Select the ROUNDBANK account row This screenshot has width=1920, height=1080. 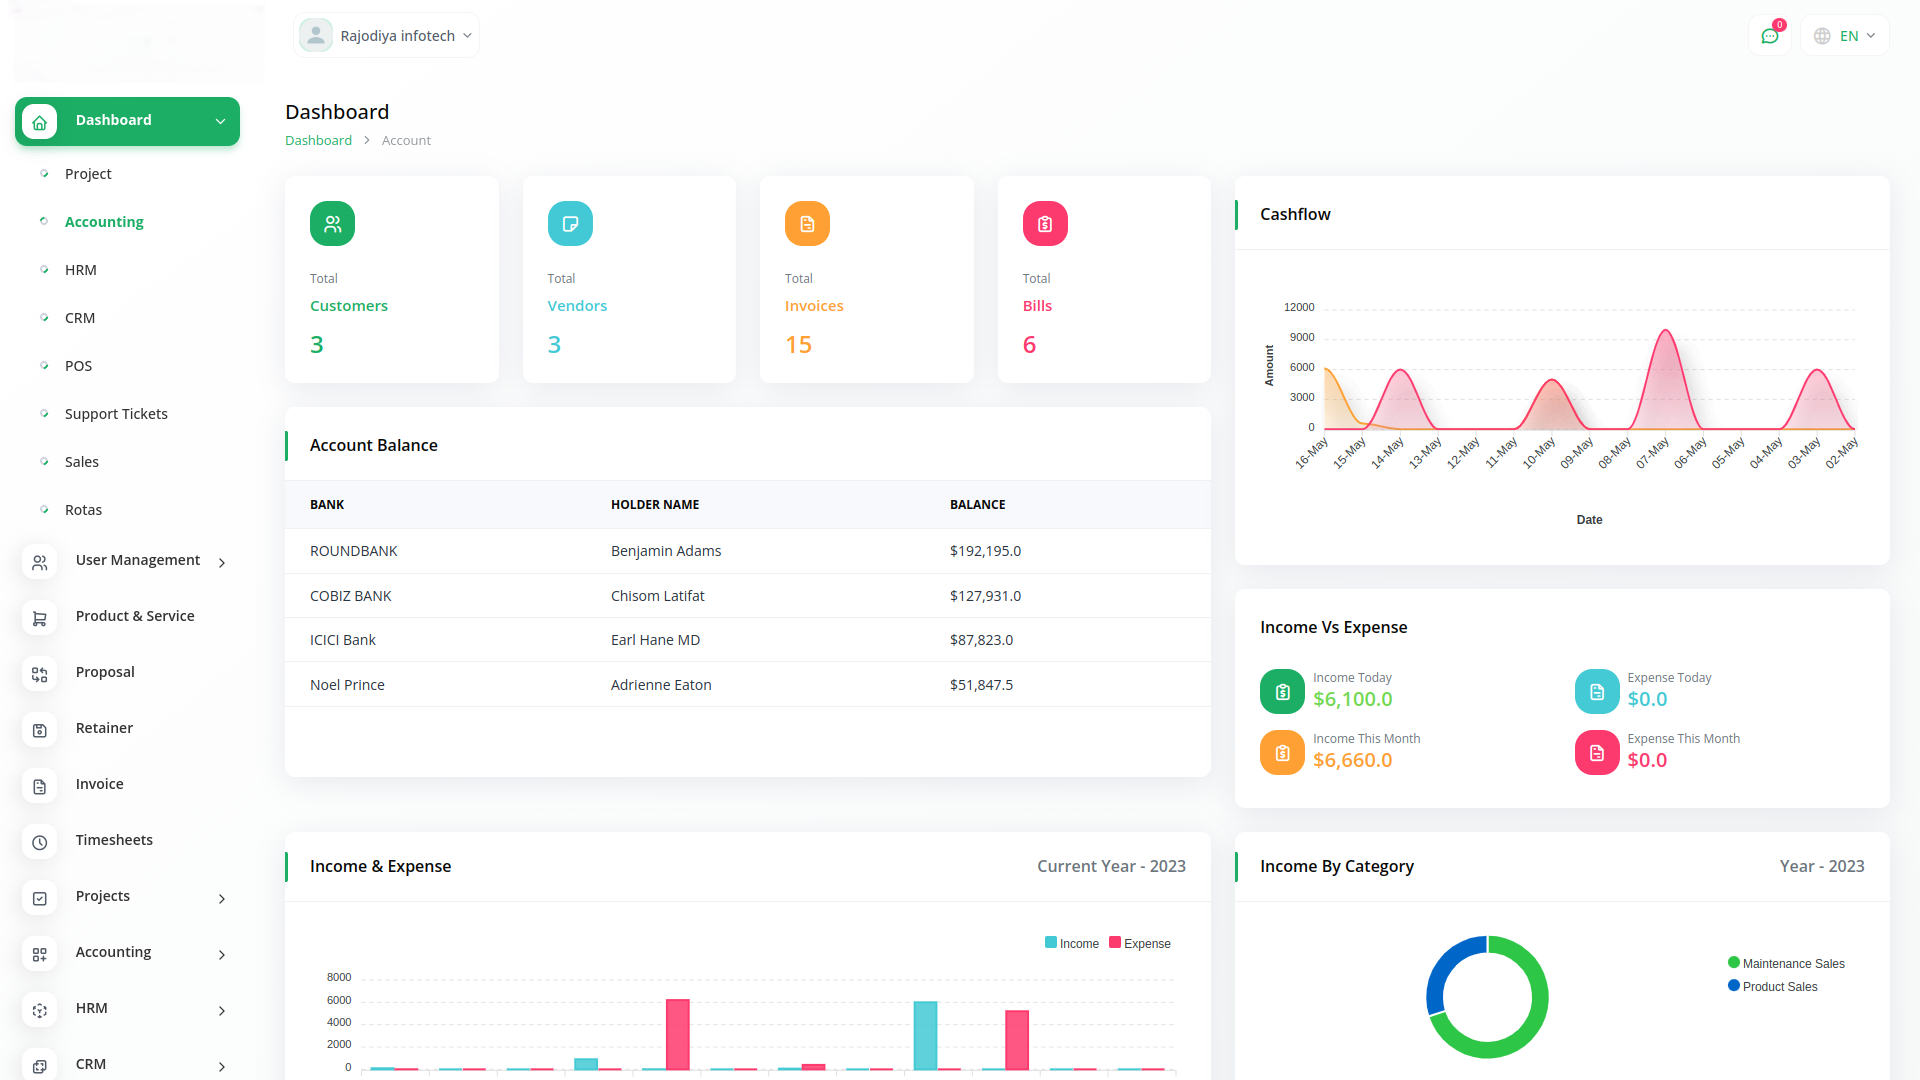[x=354, y=550]
